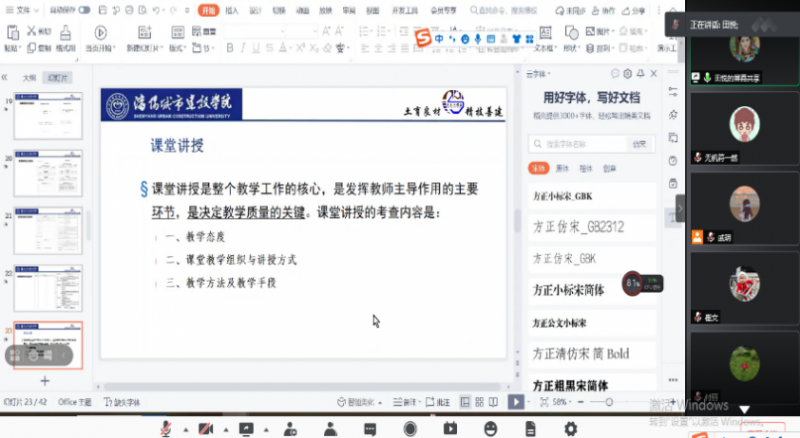Add a new slide with plus button
800x438 pixels.
click(x=44, y=381)
